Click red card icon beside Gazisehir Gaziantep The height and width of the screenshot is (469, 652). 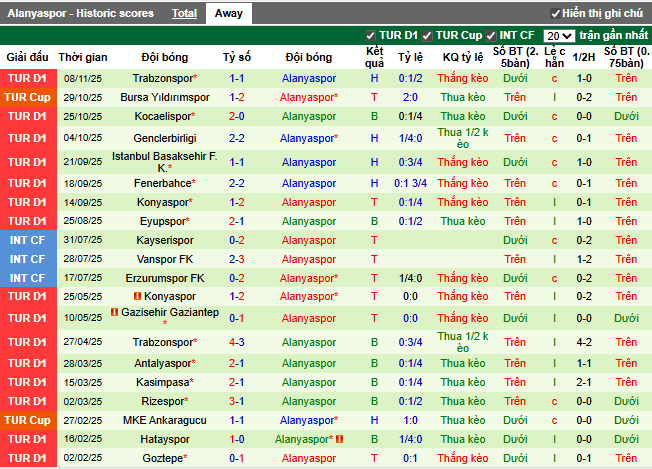coord(114,312)
